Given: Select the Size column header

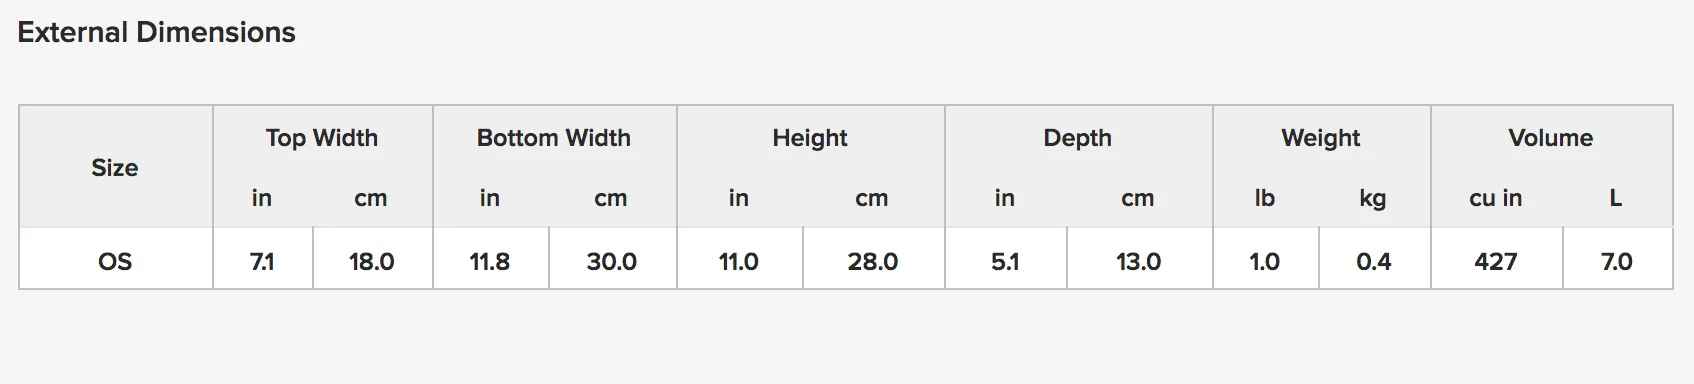Looking at the screenshot, I should (115, 167).
